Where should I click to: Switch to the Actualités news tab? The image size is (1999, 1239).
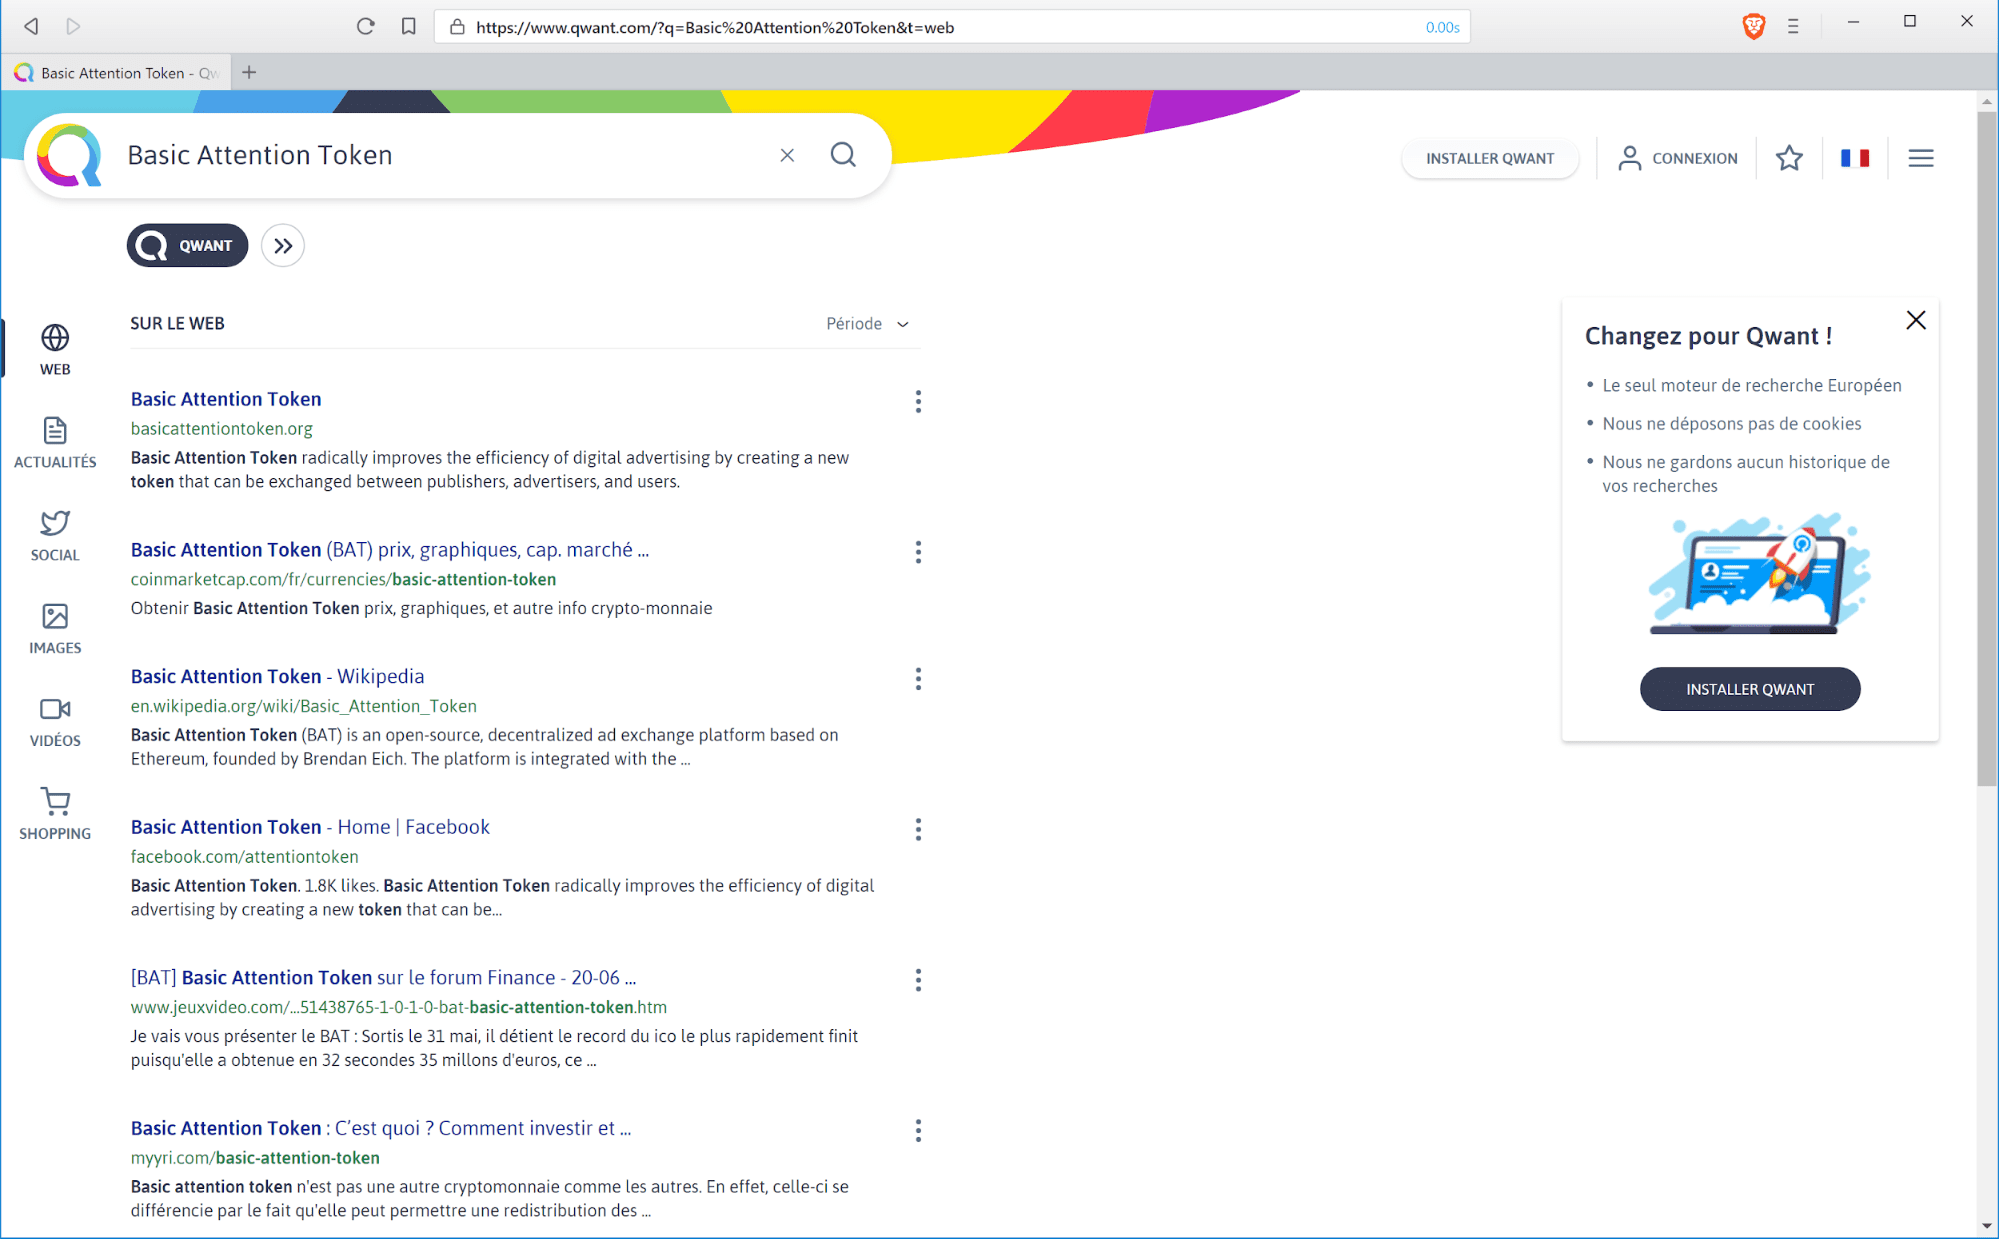(x=55, y=443)
